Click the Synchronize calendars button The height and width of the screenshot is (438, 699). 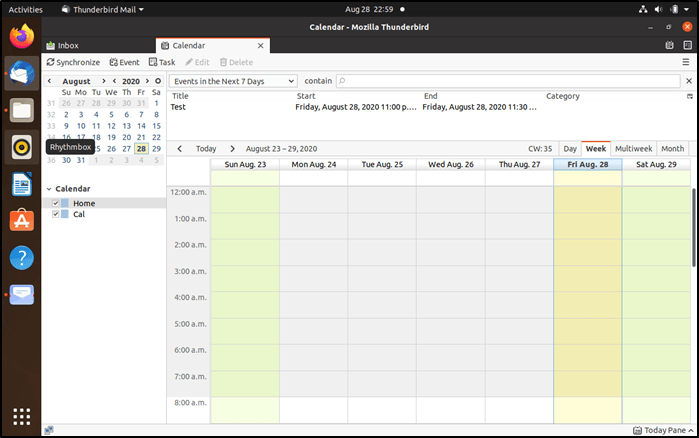click(73, 62)
